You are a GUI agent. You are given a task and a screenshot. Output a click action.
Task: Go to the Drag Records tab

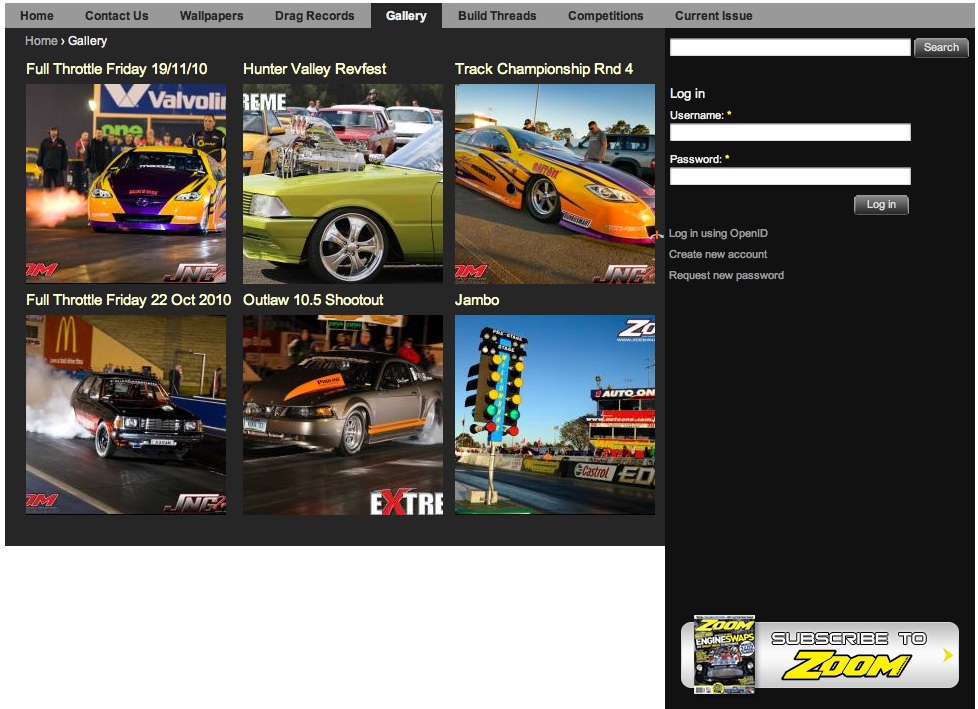pos(314,16)
